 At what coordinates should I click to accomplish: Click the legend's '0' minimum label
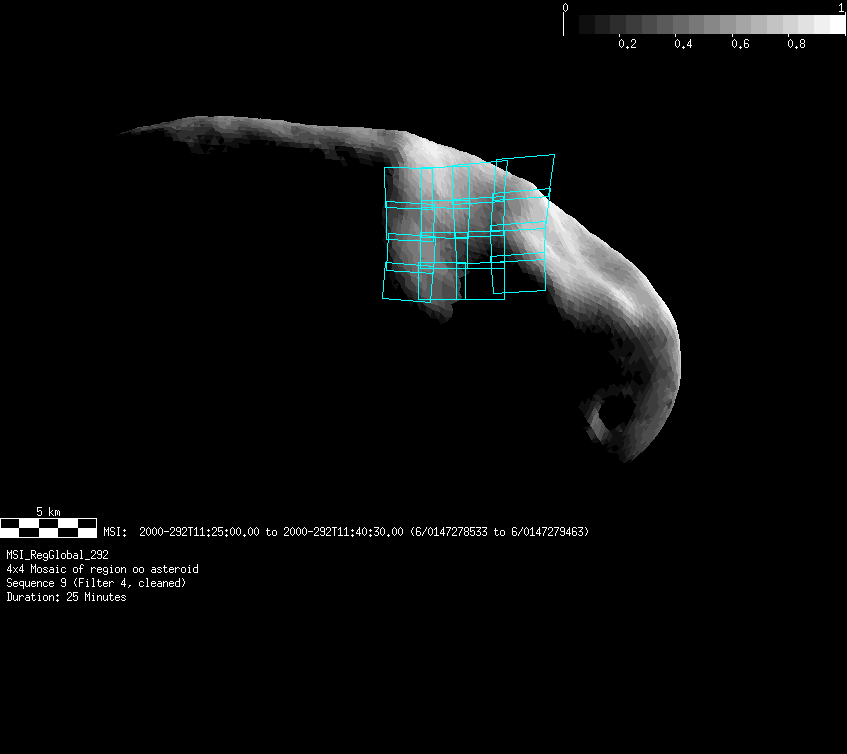tap(565, 8)
